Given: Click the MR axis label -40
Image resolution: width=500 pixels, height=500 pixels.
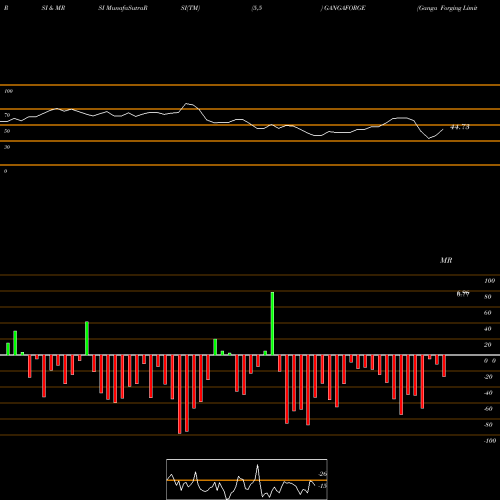Looking at the screenshot, I should pyautogui.click(x=488, y=393).
